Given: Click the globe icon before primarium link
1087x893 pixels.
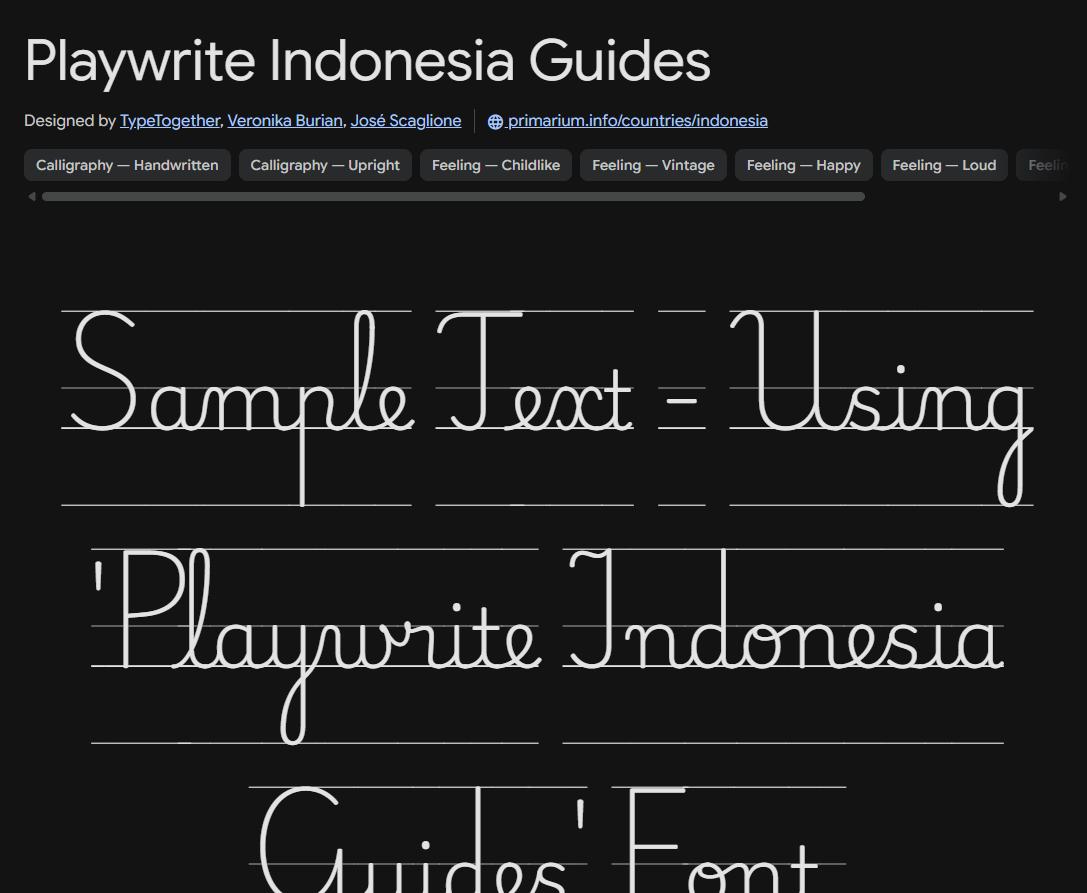Looking at the screenshot, I should 495,121.
